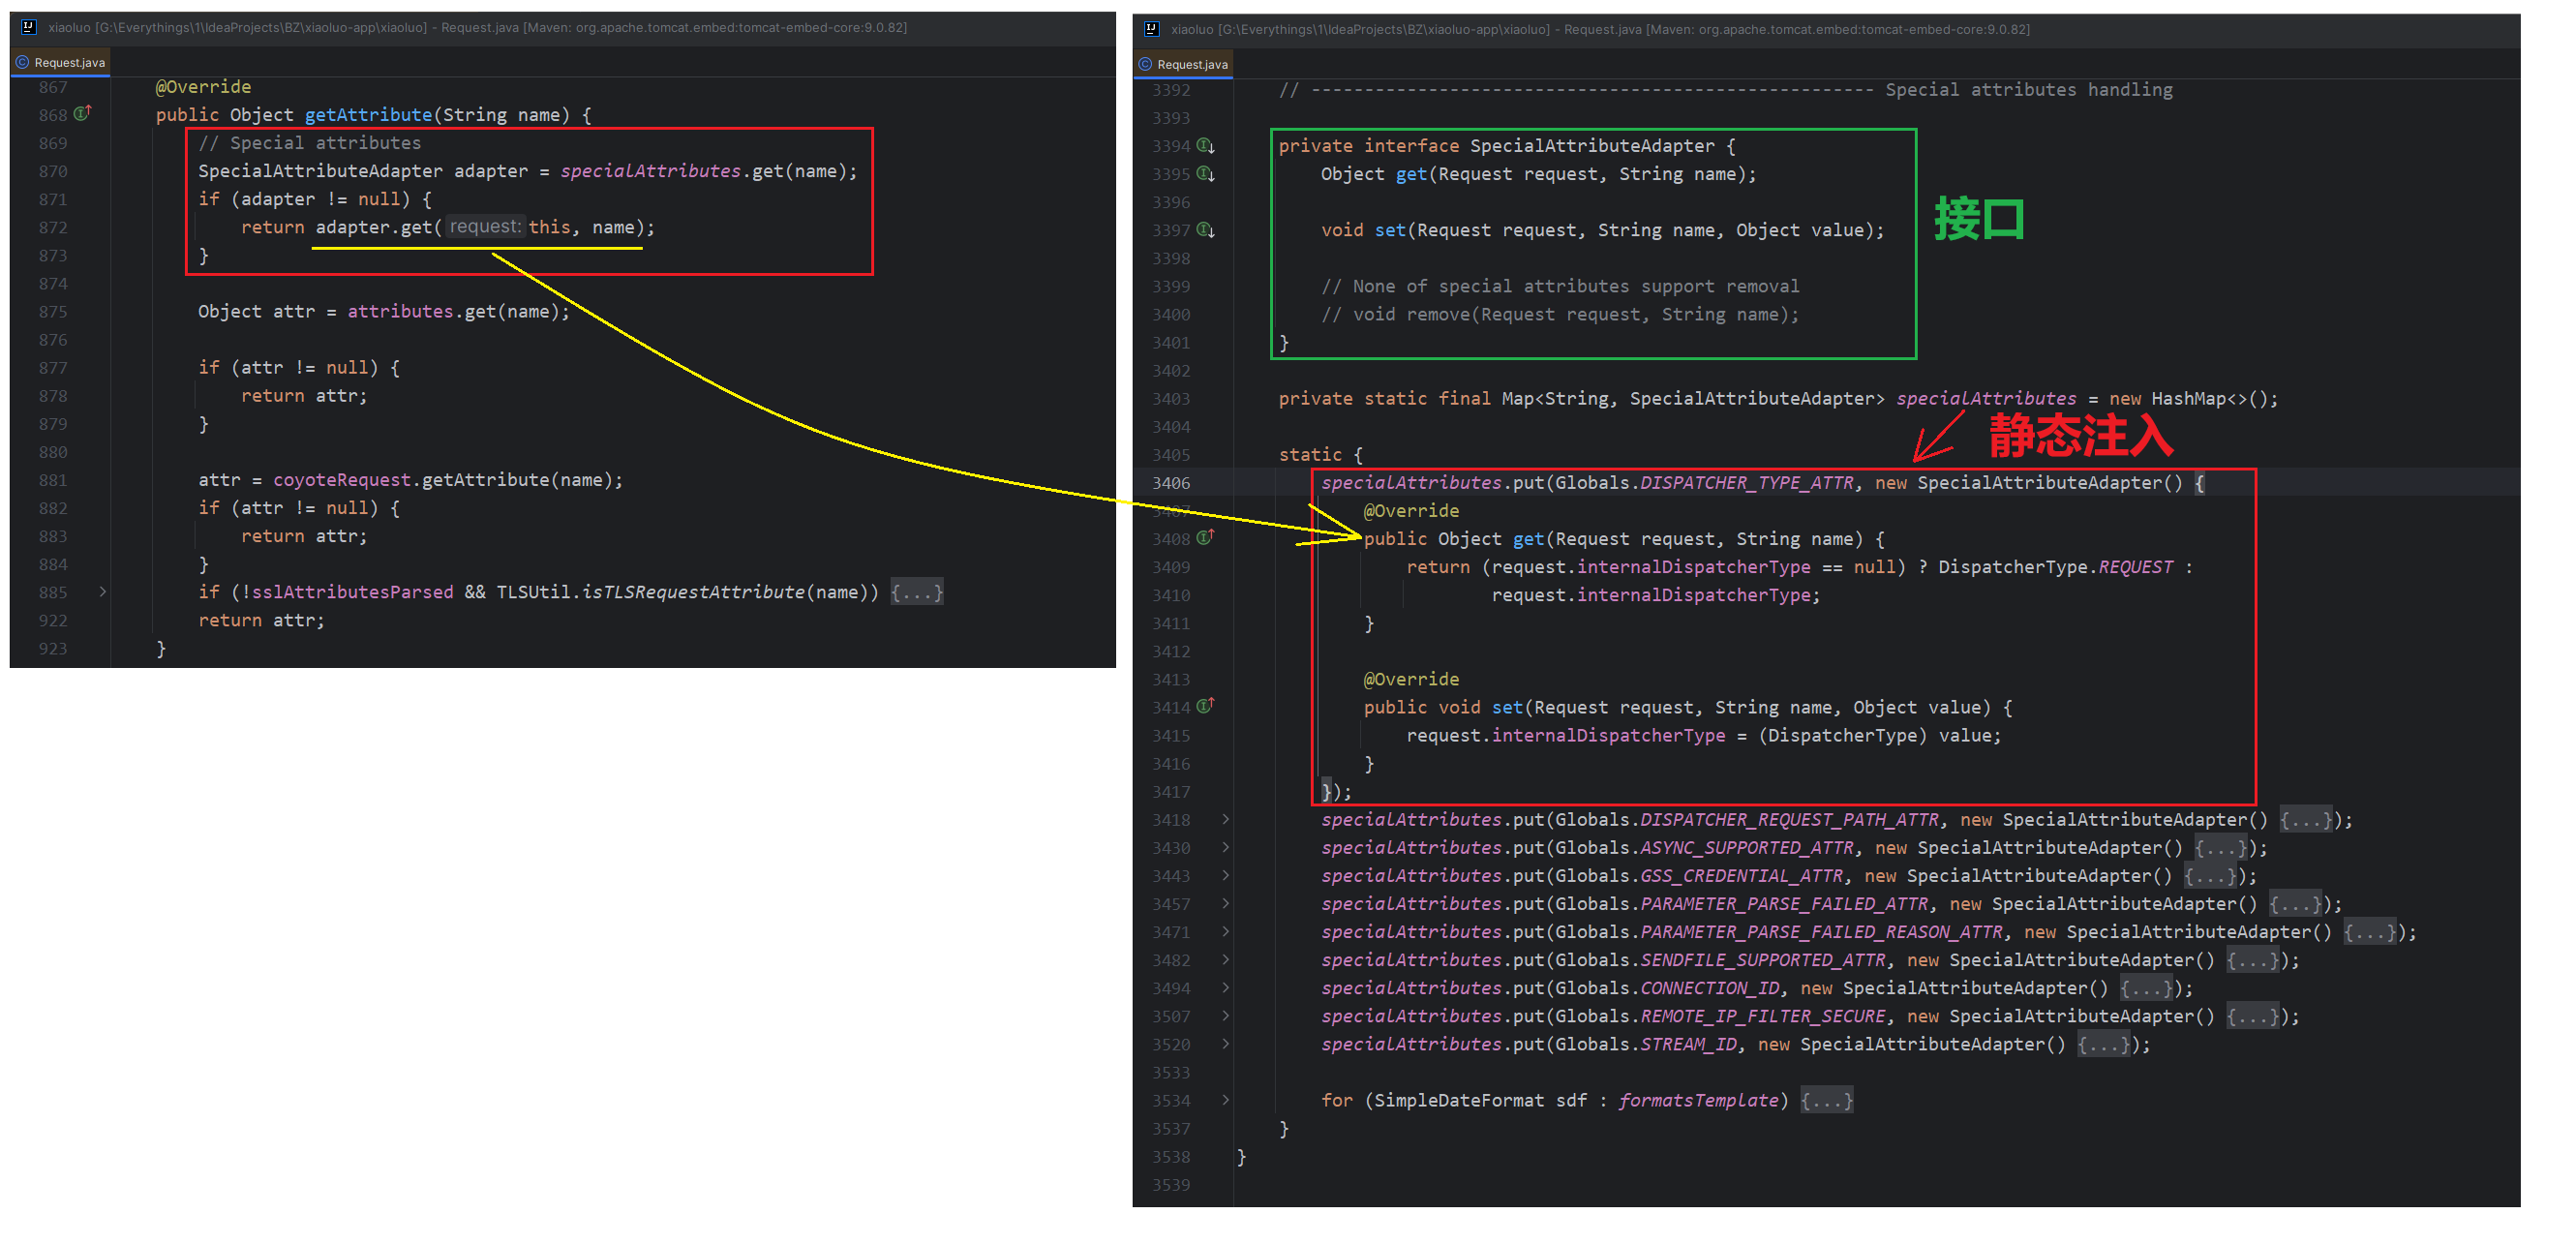Image resolution: width=2576 pixels, height=1244 pixels.
Task: Click line number 3406 in the gutter
Action: [1171, 483]
